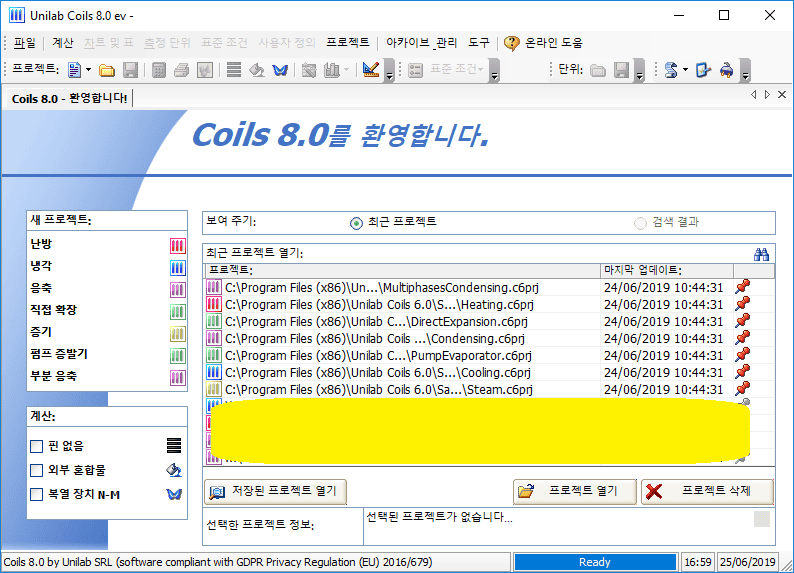This screenshot has width=794, height=573.
Task: Open the 파일 menu
Action: (24, 43)
